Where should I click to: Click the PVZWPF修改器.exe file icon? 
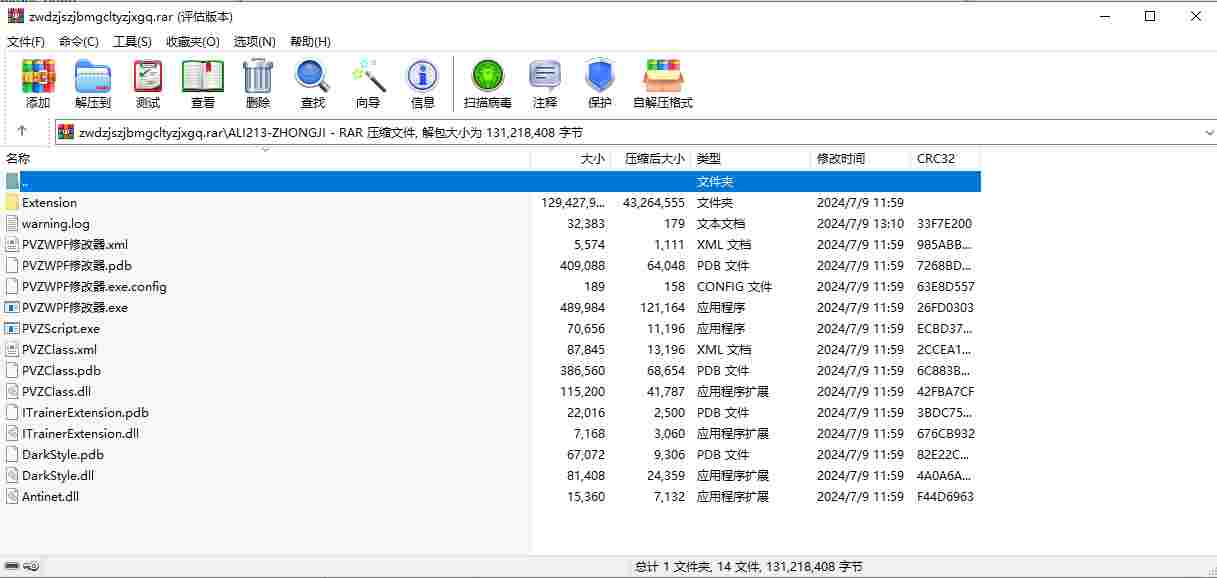tap(12, 307)
